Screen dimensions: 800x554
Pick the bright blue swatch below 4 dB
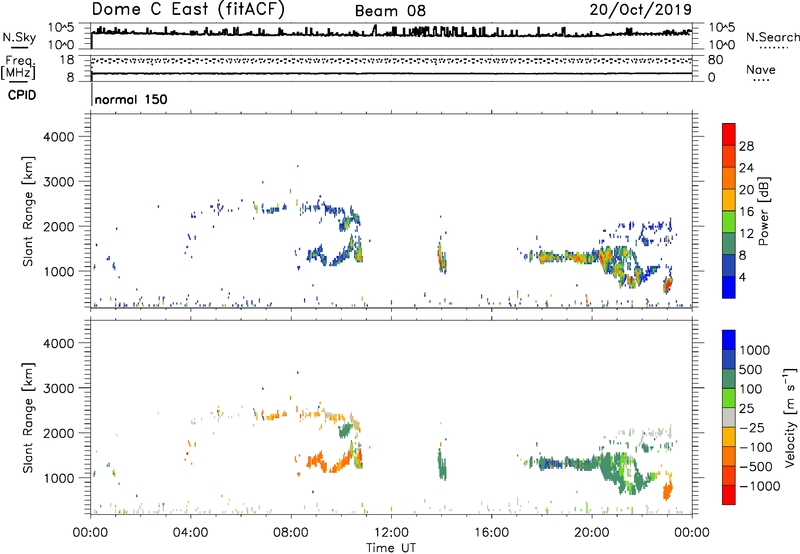point(729,287)
